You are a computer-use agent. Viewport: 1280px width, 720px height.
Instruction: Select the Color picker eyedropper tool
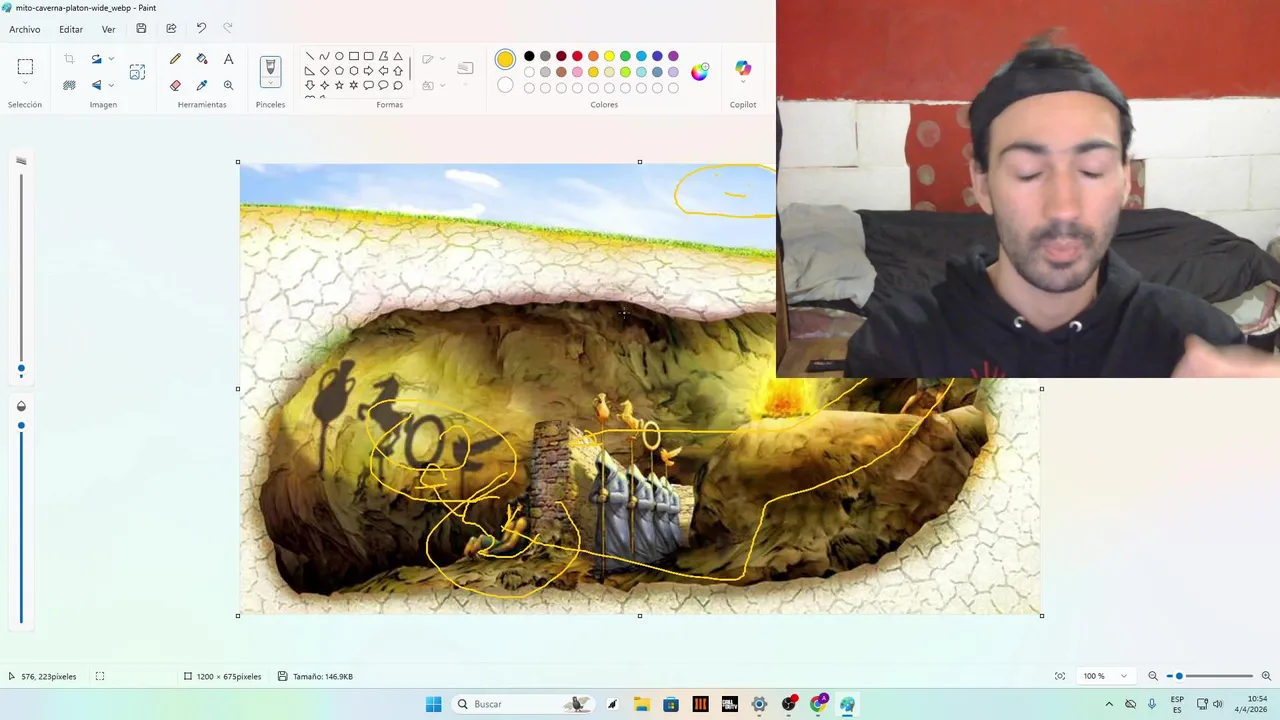(x=202, y=85)
